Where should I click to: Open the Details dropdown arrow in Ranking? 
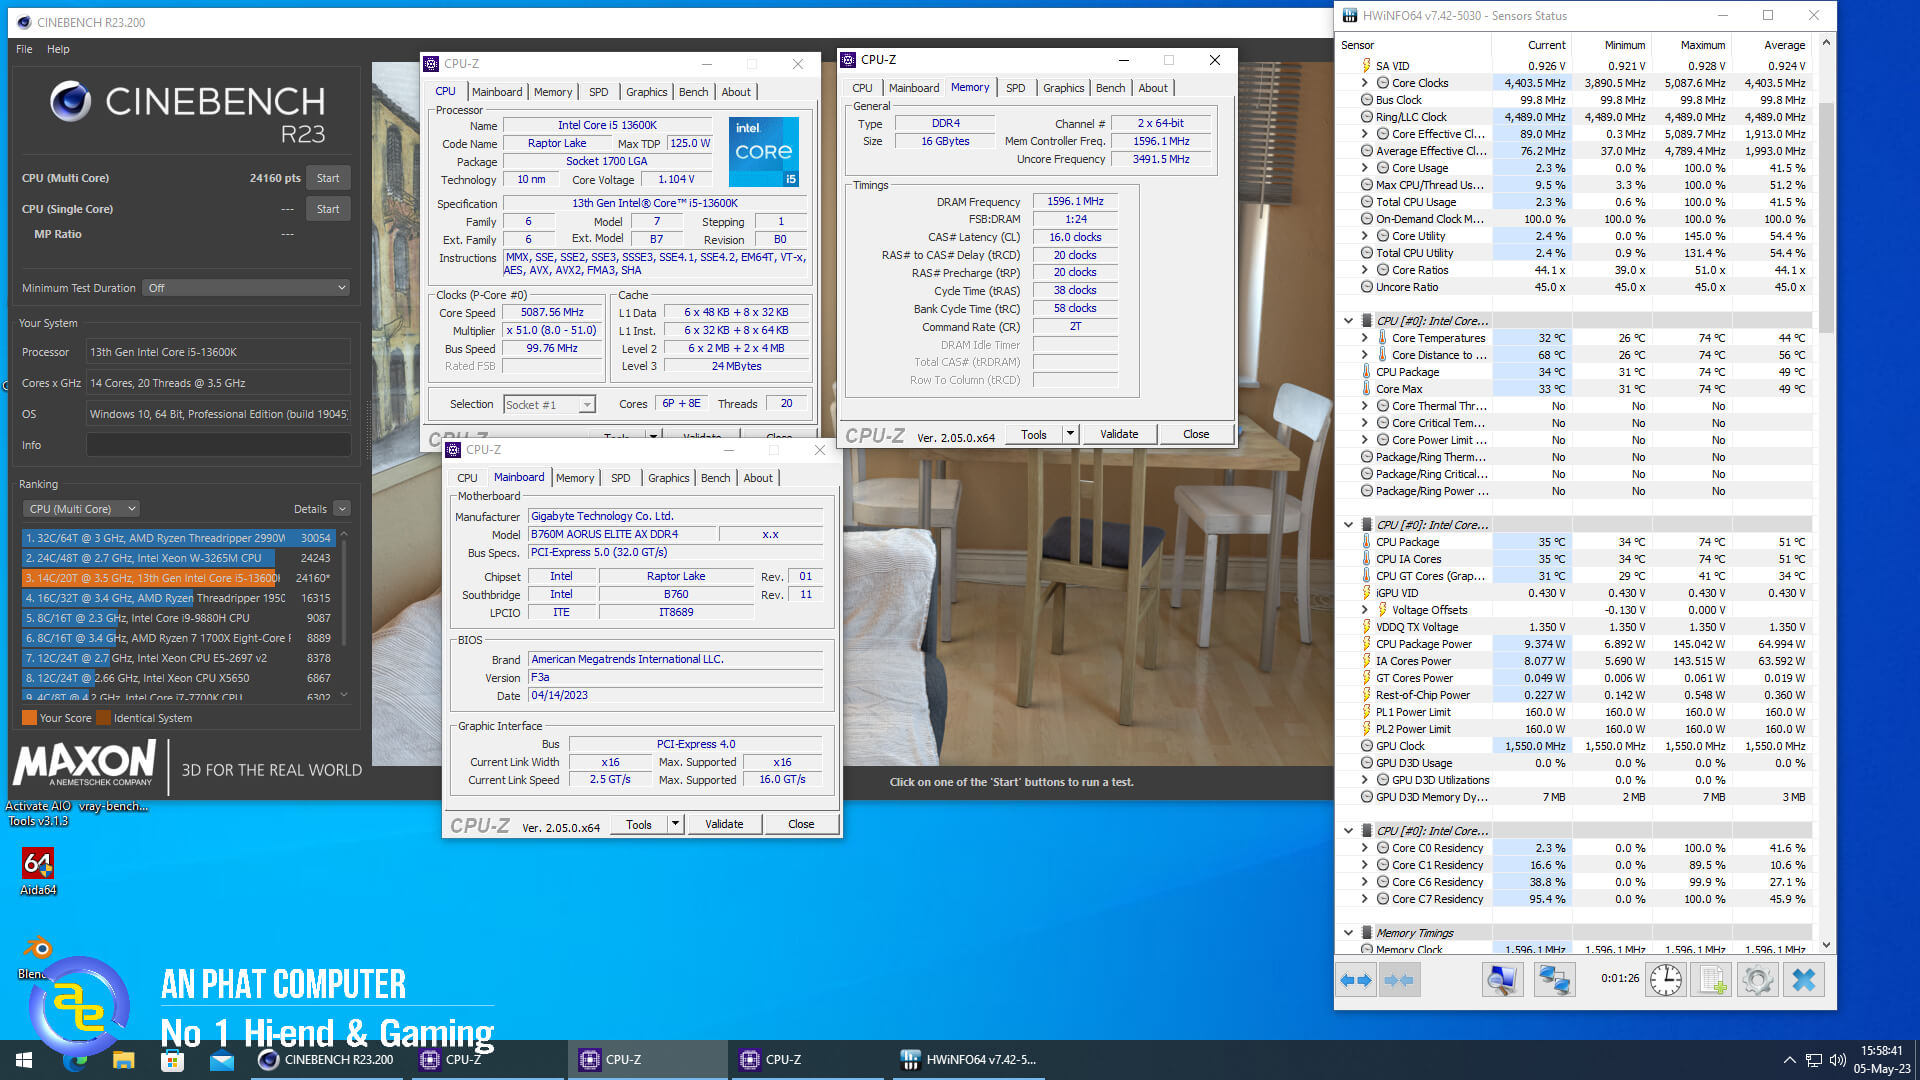pos(342,509)
